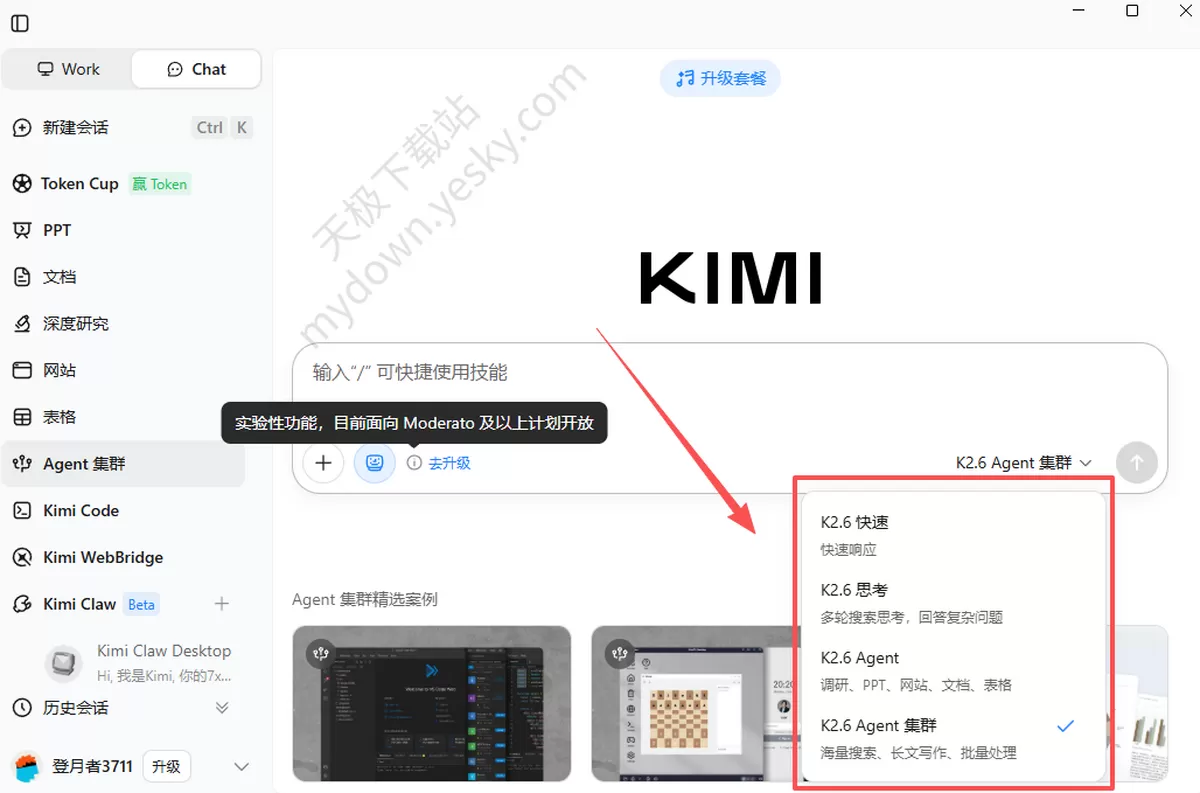The image size is (1200, 793).
Task: Switch to the Chat tab
Action: 196,69
